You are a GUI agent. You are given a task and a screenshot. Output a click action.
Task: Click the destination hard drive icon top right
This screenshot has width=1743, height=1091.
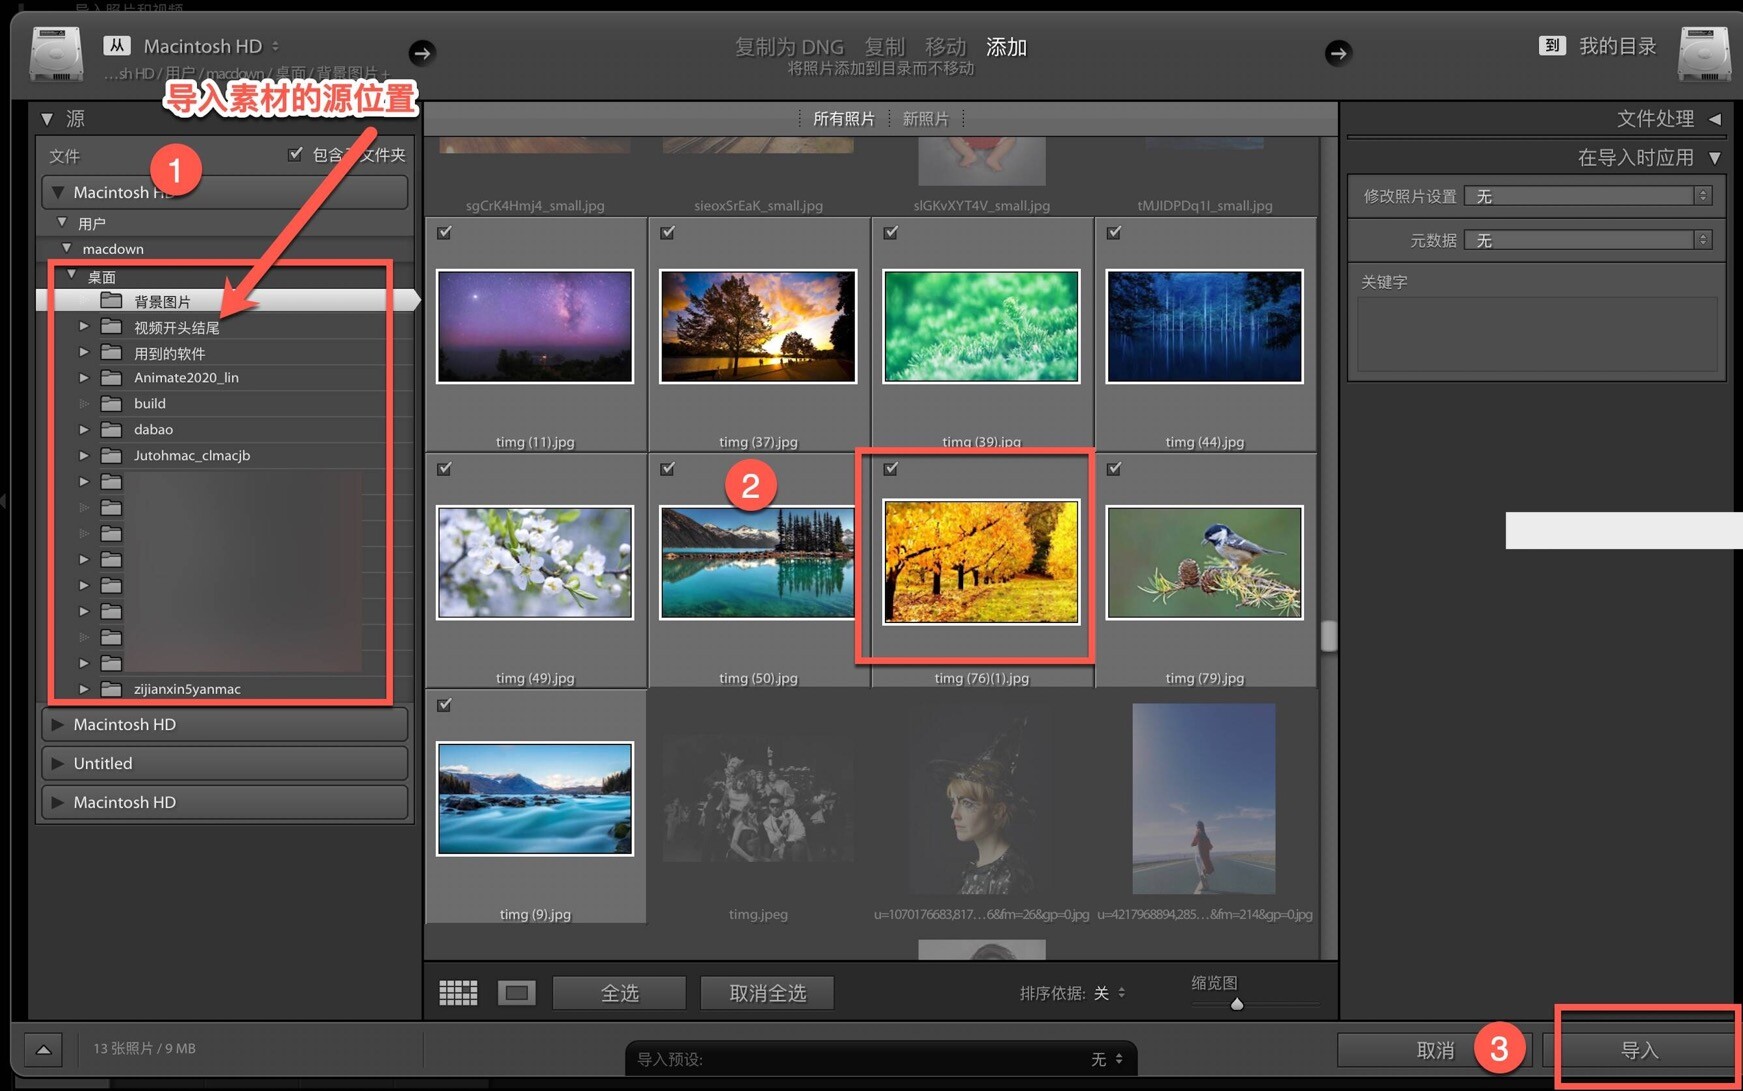pos(1705,54)
